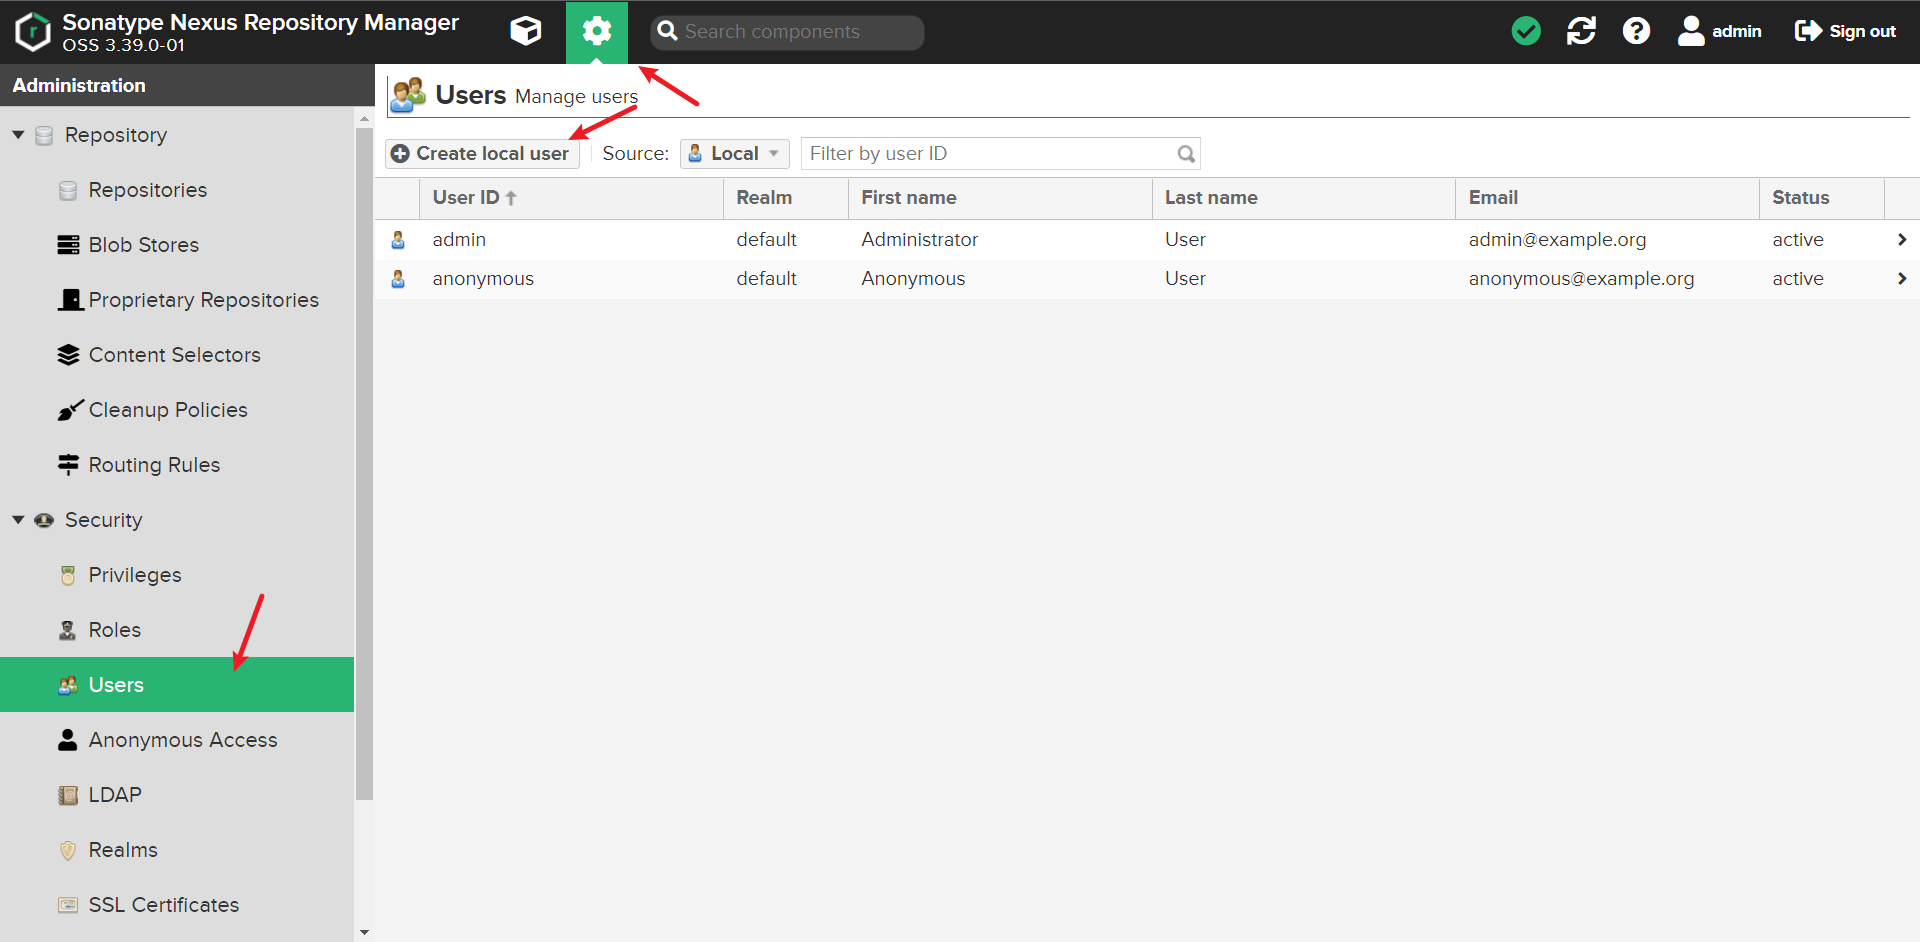Click the Routing Rules signpost icon
1920x942 pixels.
[68, 465]
